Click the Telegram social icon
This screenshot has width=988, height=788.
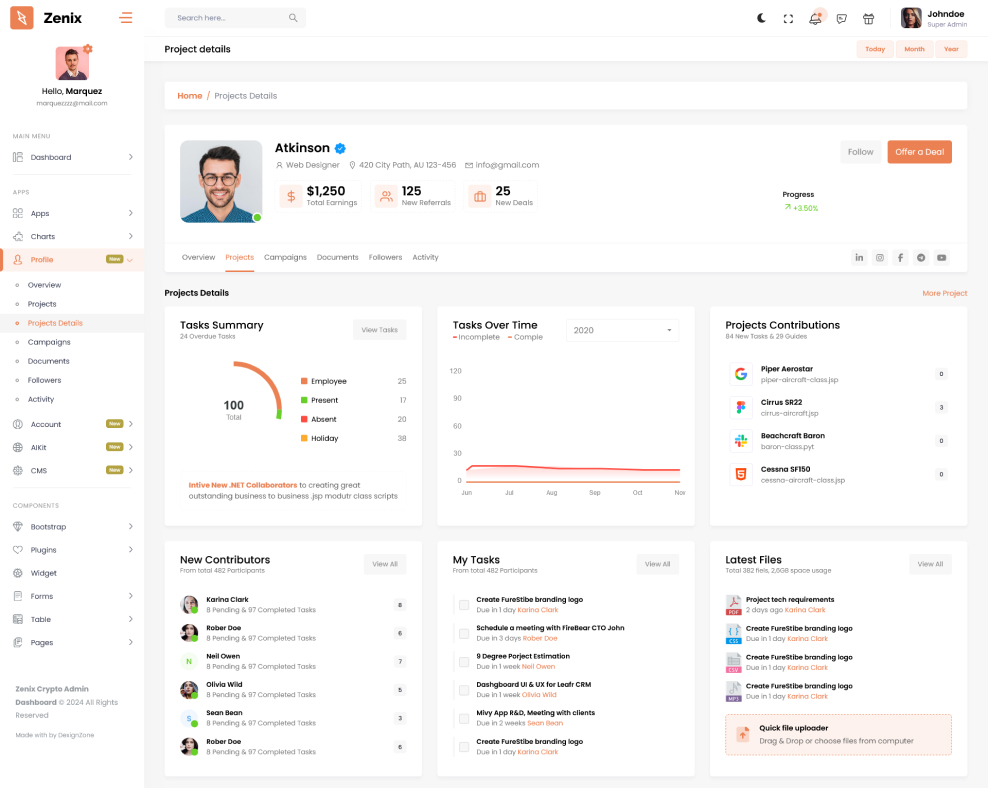click(921, 258)
